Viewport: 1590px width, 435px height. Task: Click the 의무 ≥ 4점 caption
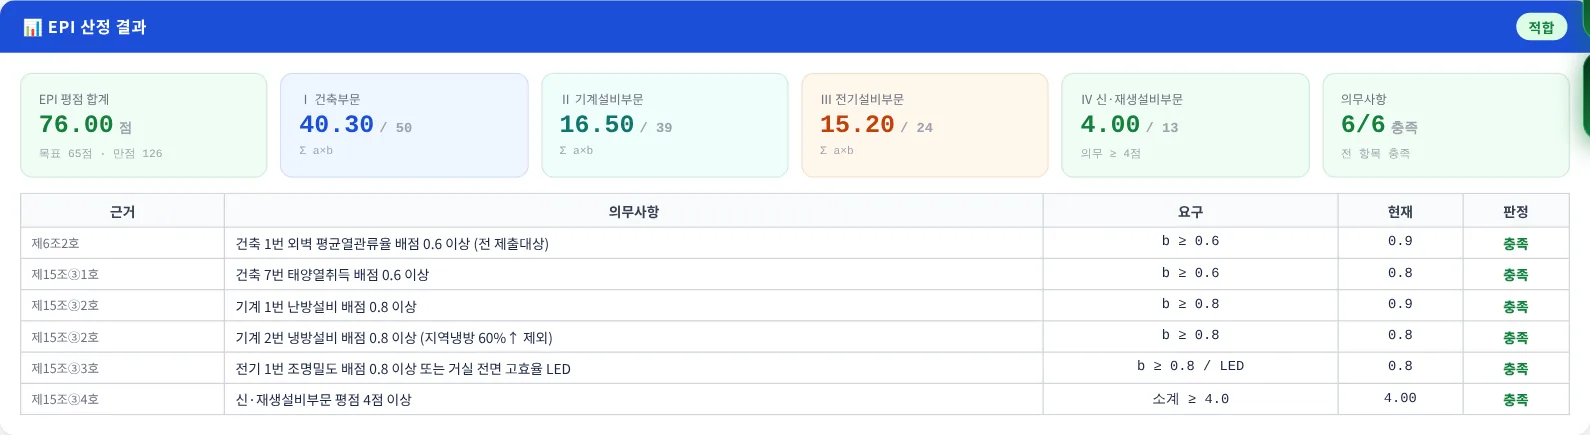pos(1110,153)
